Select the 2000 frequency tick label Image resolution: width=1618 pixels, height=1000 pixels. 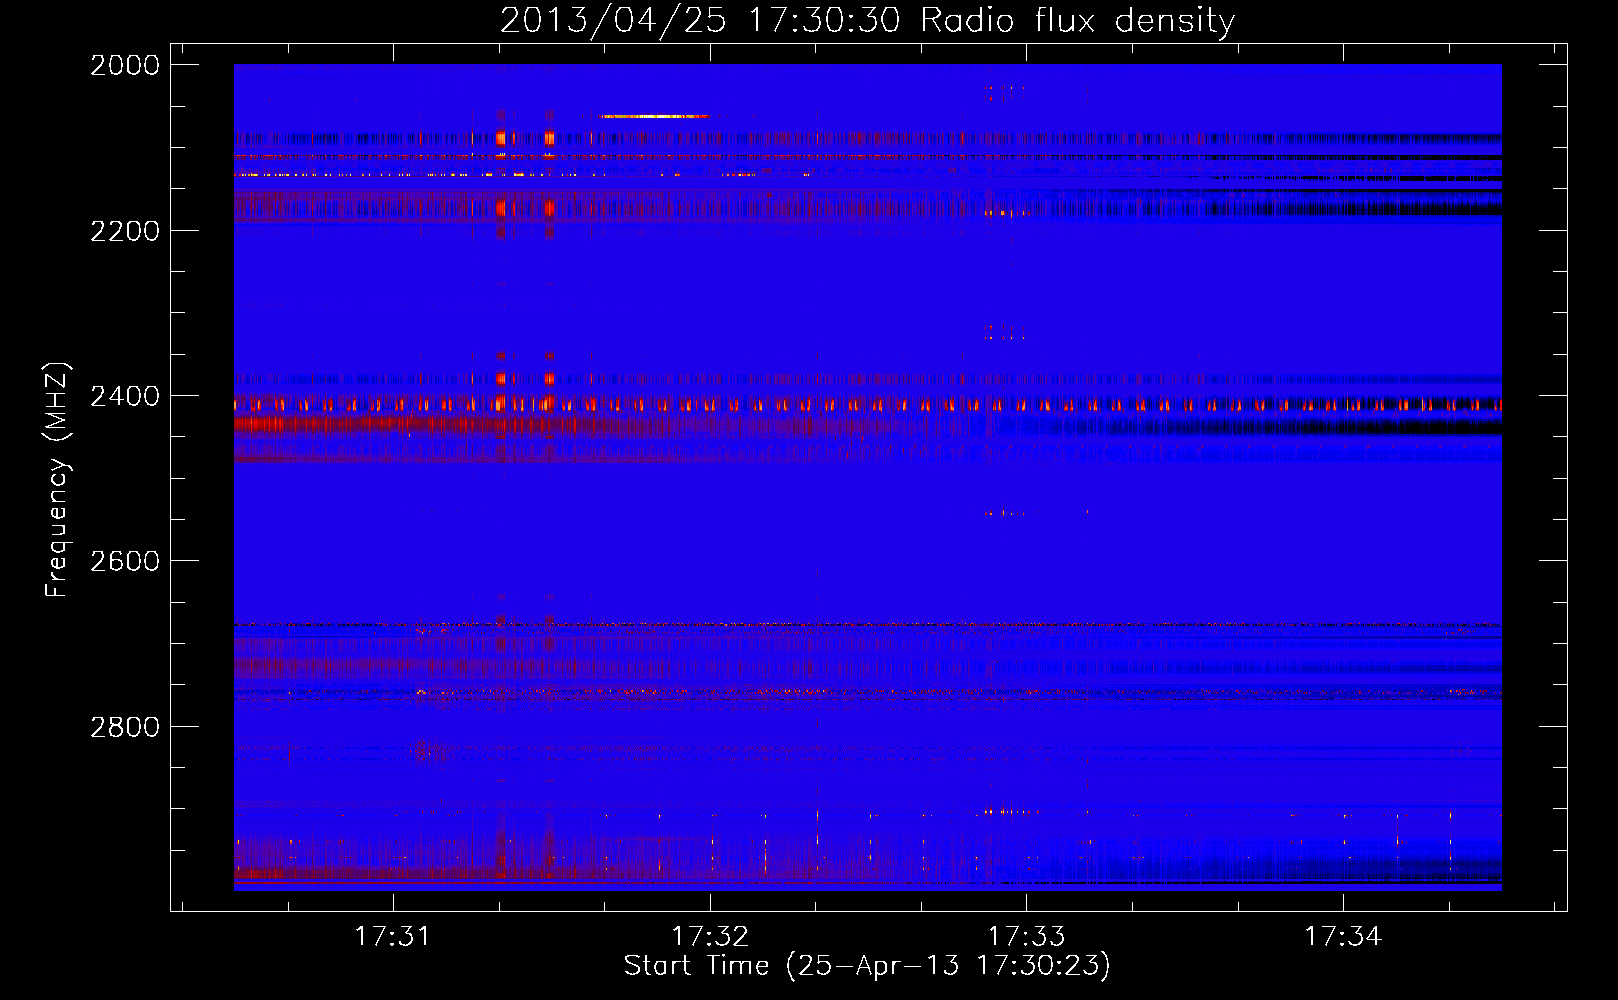pos(125,65)
